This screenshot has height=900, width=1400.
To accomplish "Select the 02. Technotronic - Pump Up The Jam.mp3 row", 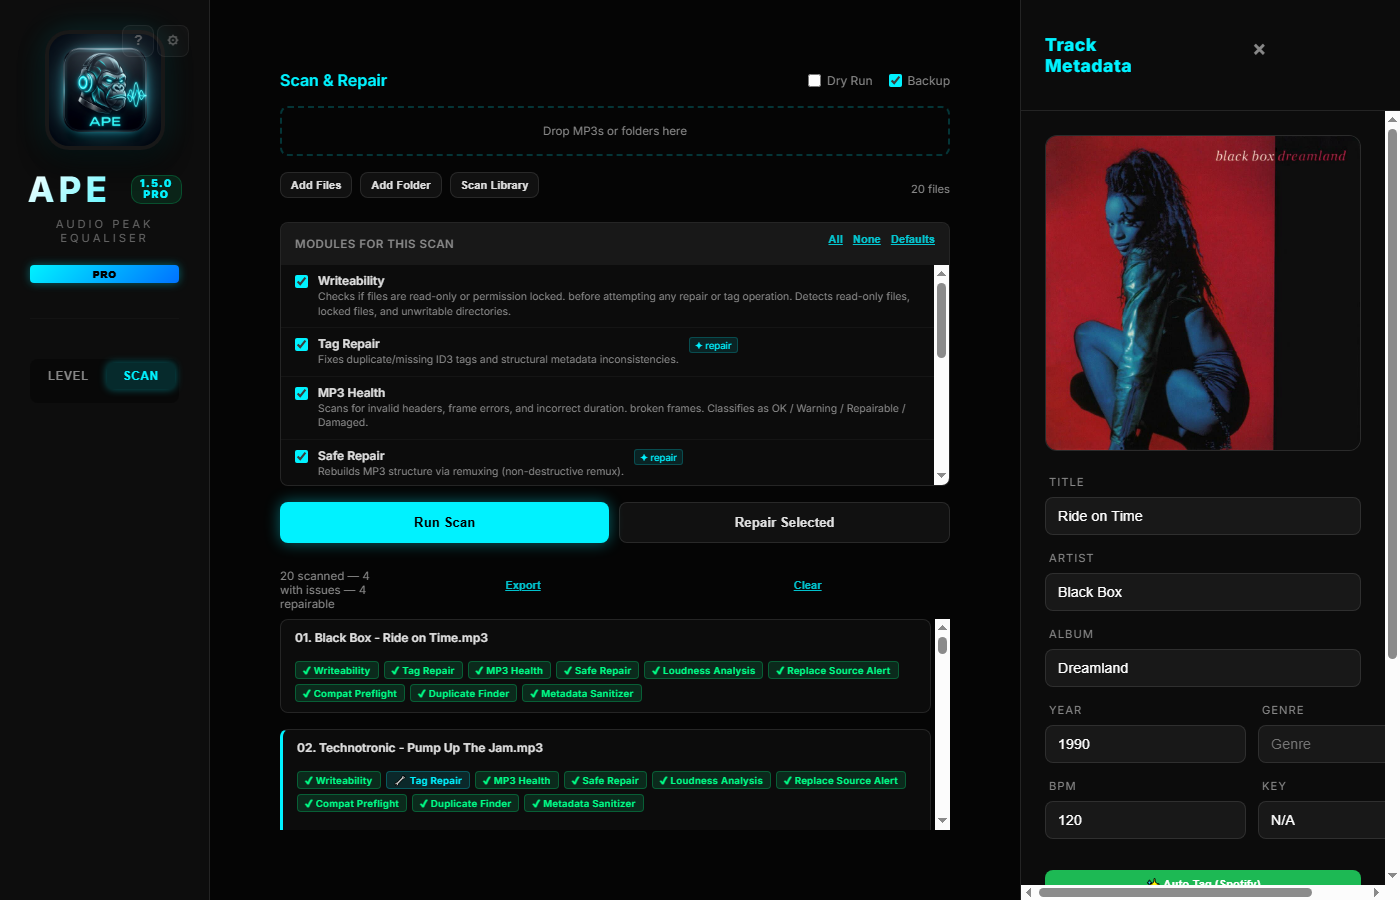I will point(606,780).
